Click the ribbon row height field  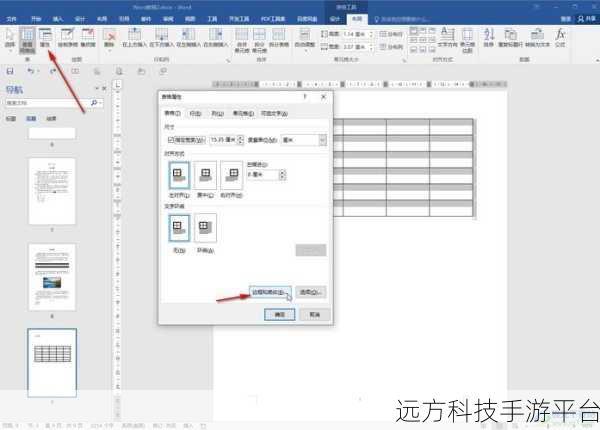coord(356,34)
